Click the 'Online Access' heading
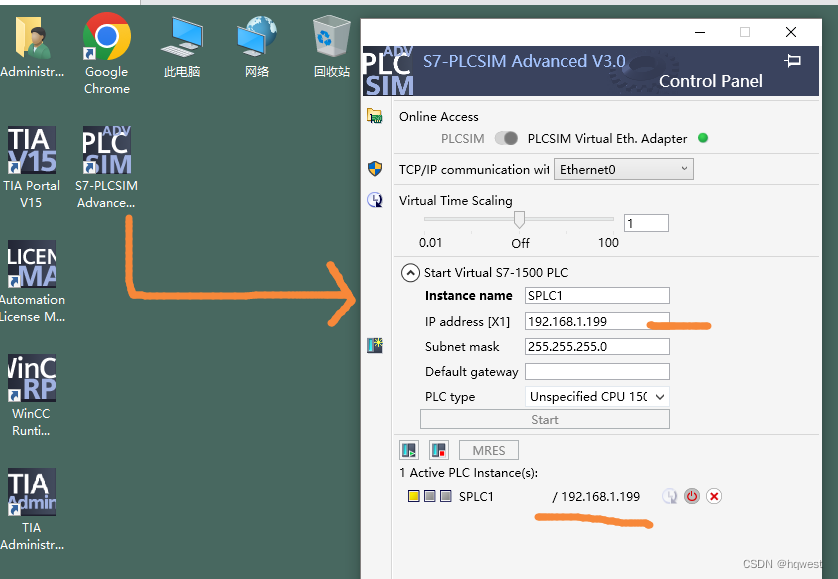The image size is (838, 579). (x=438, y=117)
